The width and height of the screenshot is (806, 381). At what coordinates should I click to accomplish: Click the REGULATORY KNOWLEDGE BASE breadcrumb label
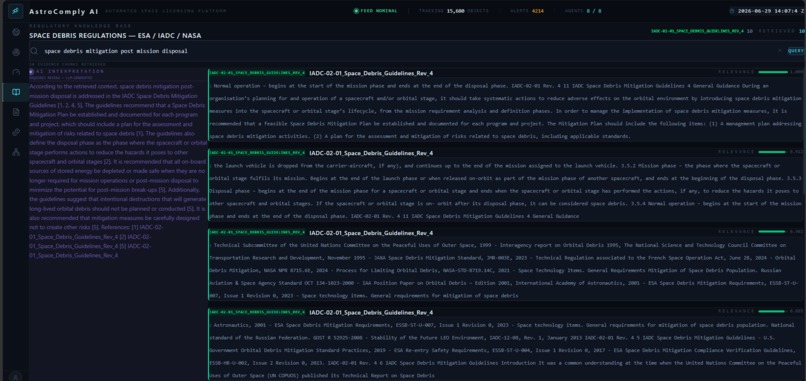coord(80,26)
